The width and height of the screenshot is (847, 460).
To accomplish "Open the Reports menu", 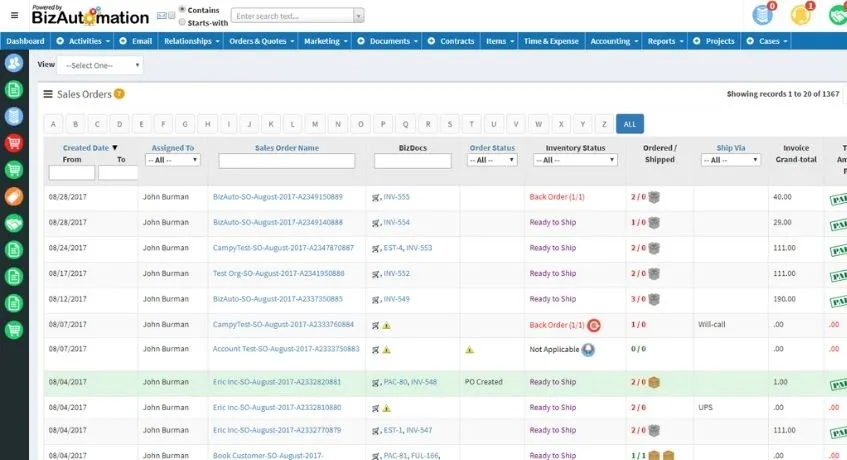I will pos(665,41).
